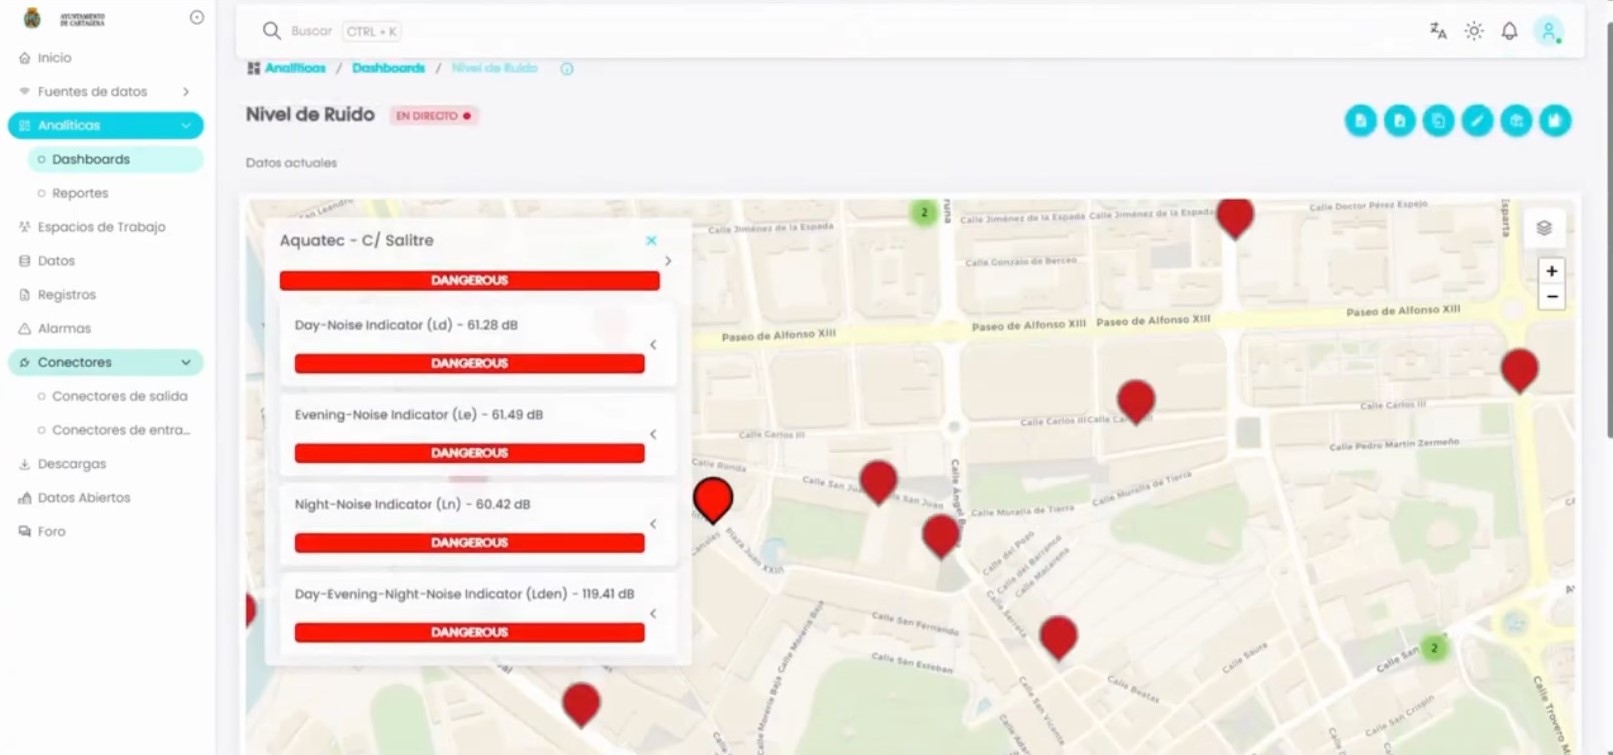Click the pencil edit dashboard button

pos(1477,121)
